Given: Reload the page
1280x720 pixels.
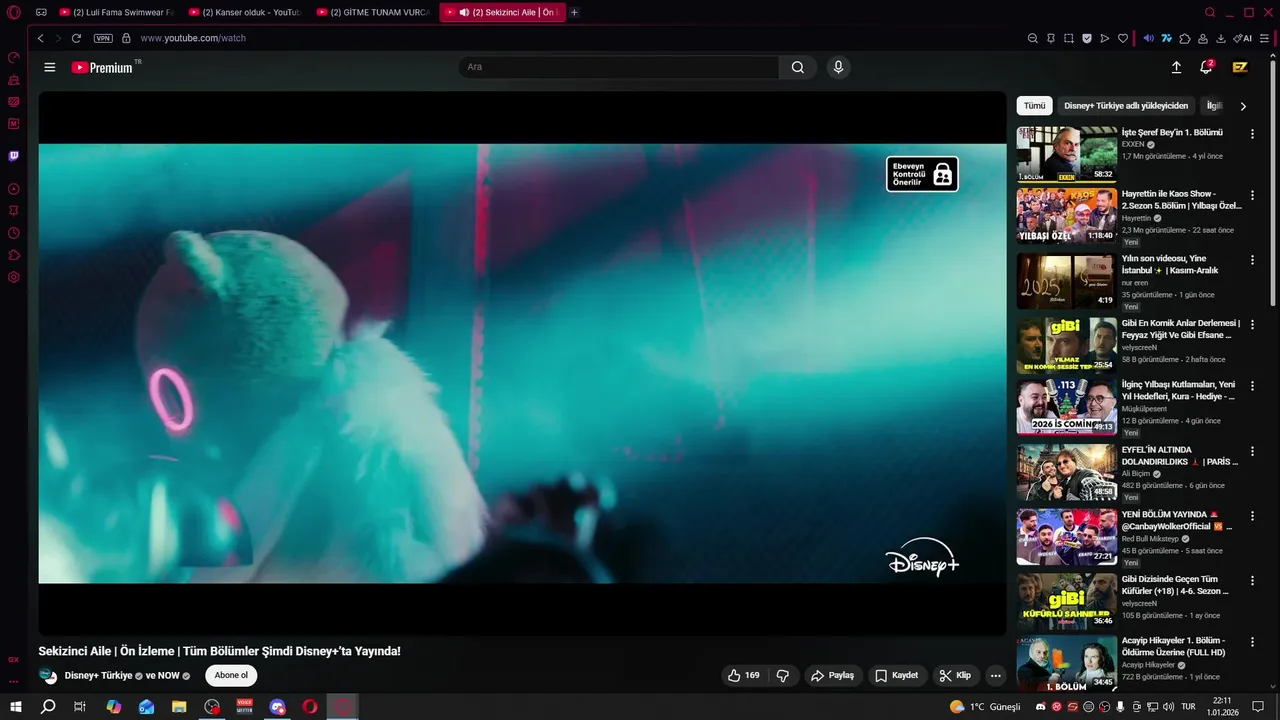Looking at the screenshot, I should [76, 38].
